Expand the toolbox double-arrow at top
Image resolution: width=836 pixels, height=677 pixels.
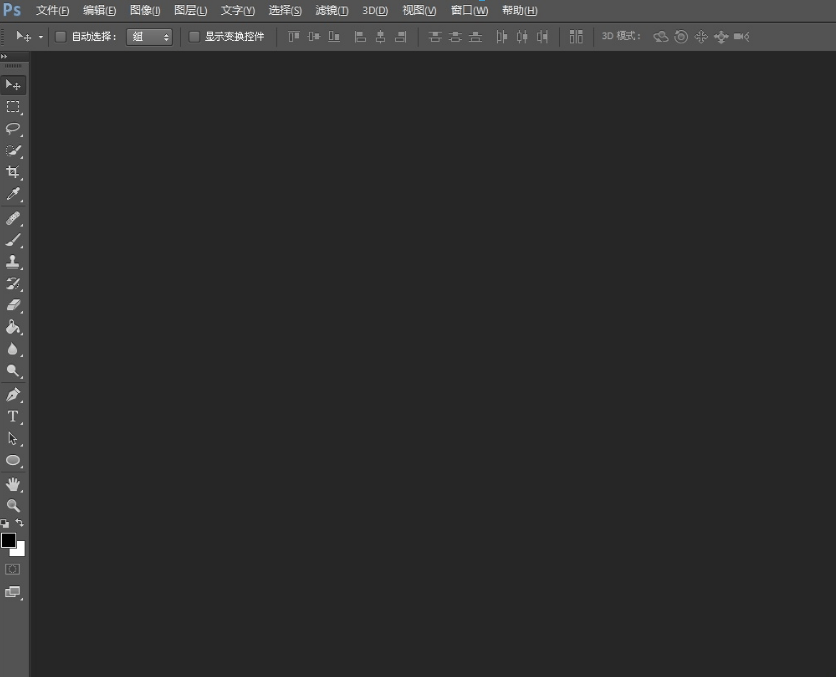click(5, 56)
